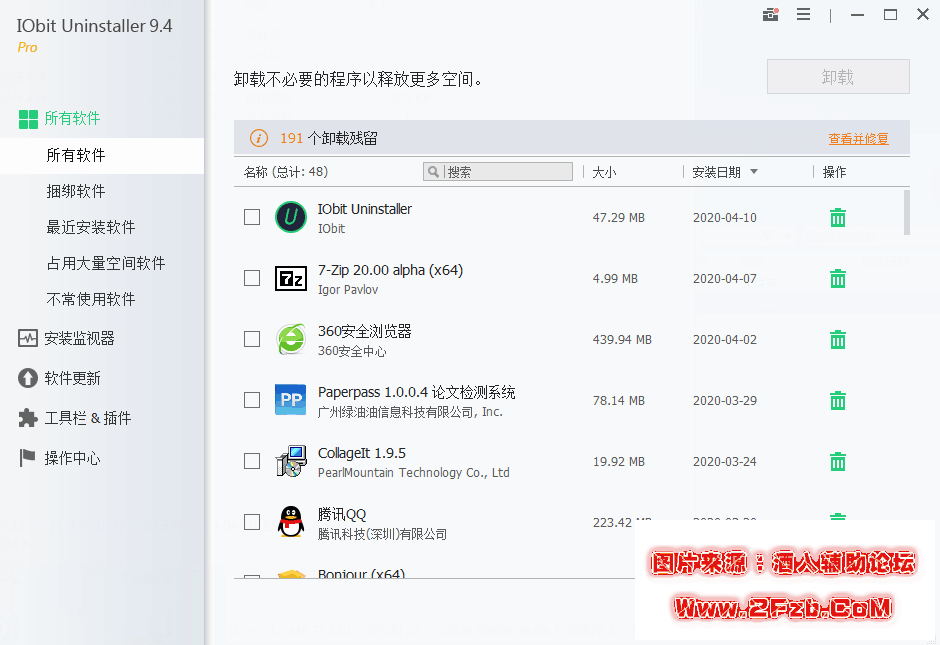Screen dimensions: 940x645
Task: Click the 查看并修复 link
Action: (x=858, y=139)
